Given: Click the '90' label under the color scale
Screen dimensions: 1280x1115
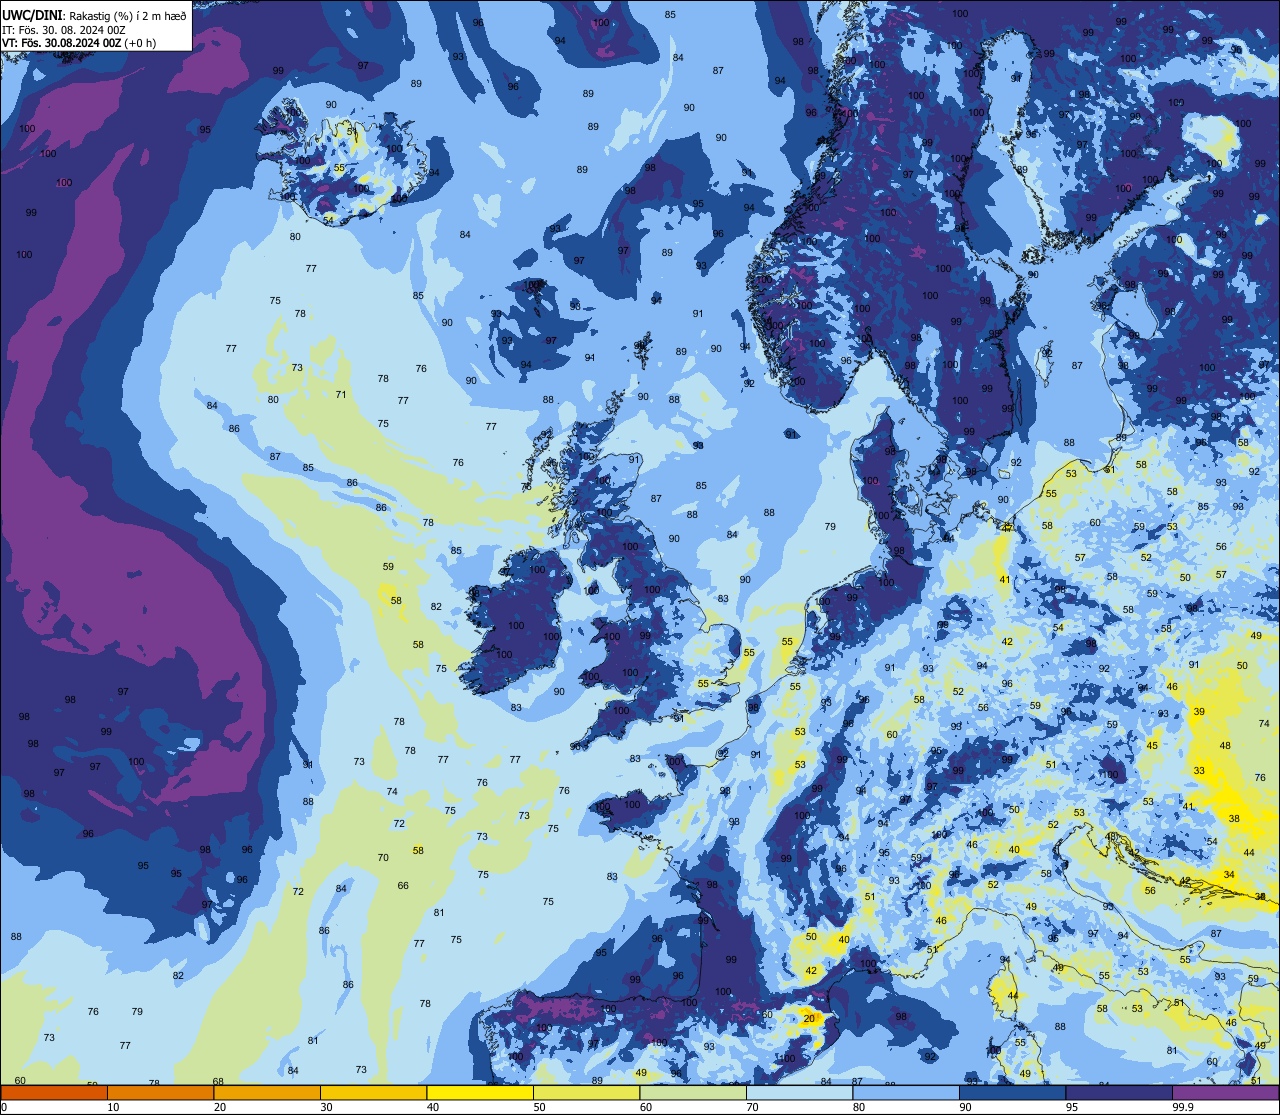Looking at the screenshot, I should [965, 1107].
